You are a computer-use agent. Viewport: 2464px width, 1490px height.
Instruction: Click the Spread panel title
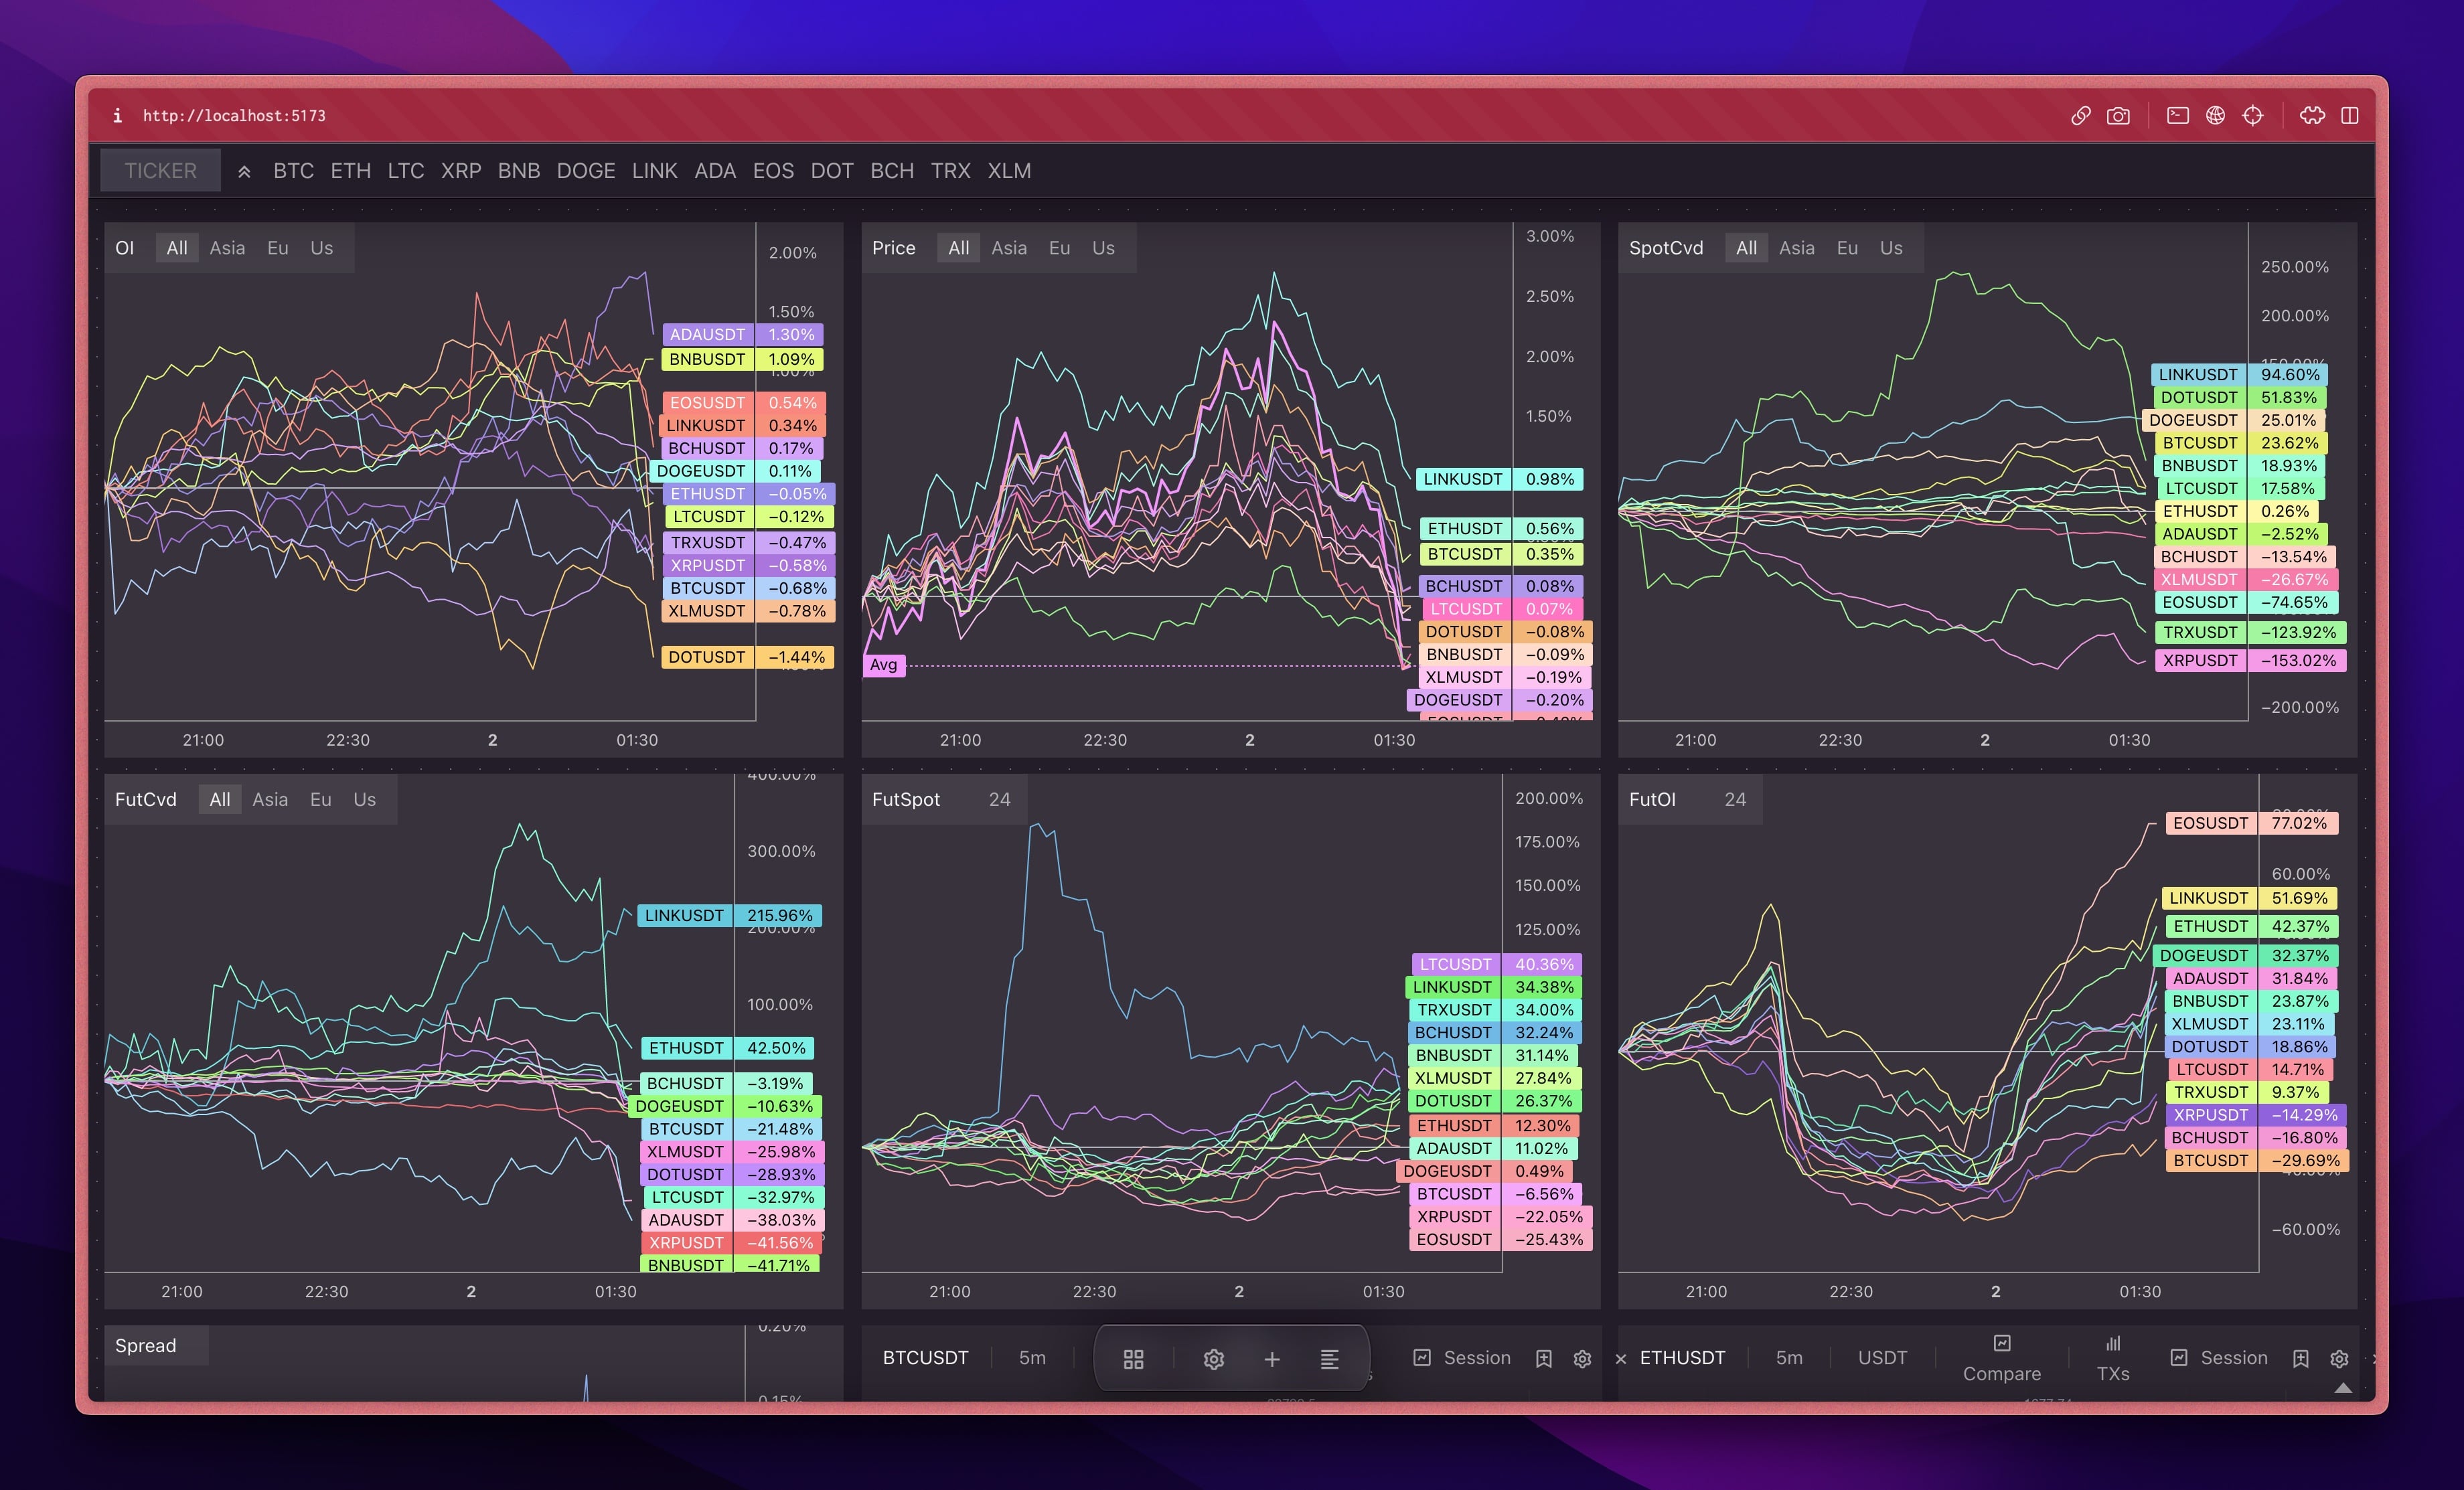coord(146,1345)
